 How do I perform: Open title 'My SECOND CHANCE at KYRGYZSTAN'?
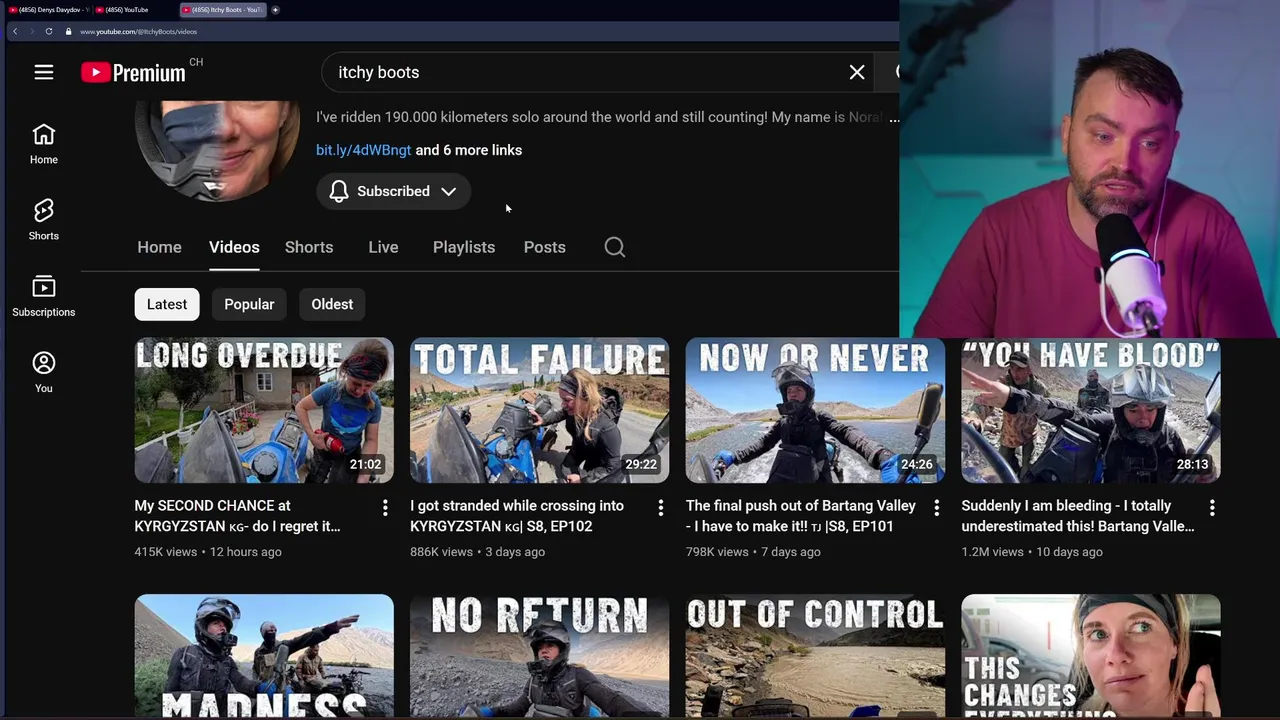pos(238,516)
